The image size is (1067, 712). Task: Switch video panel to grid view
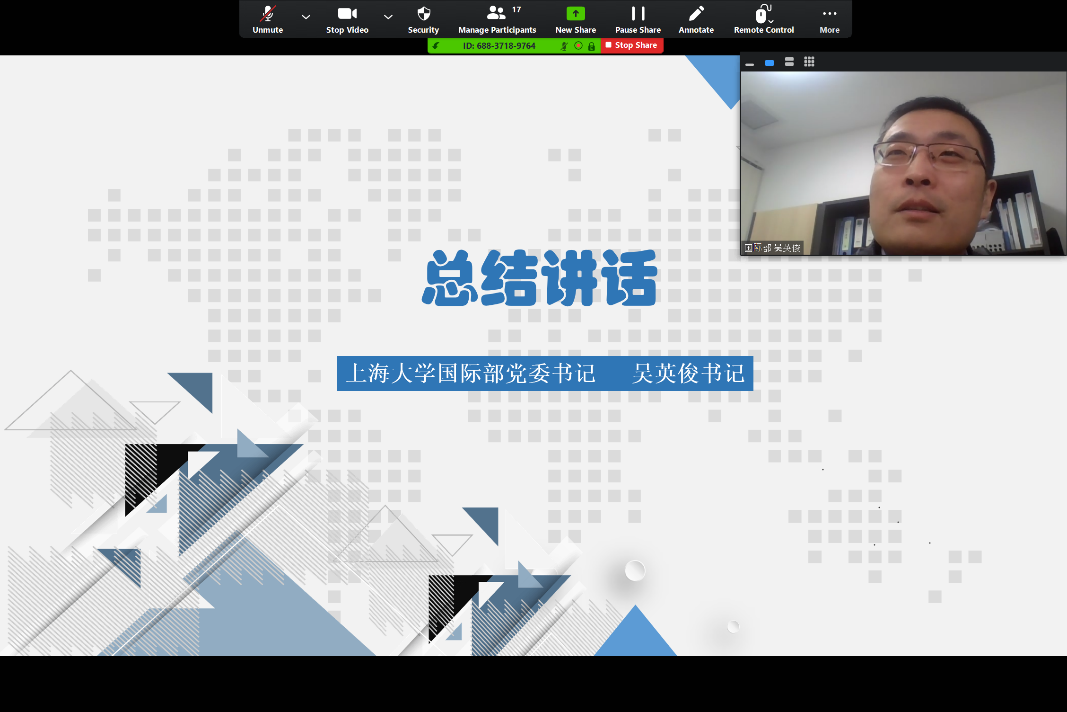(809, 62)
